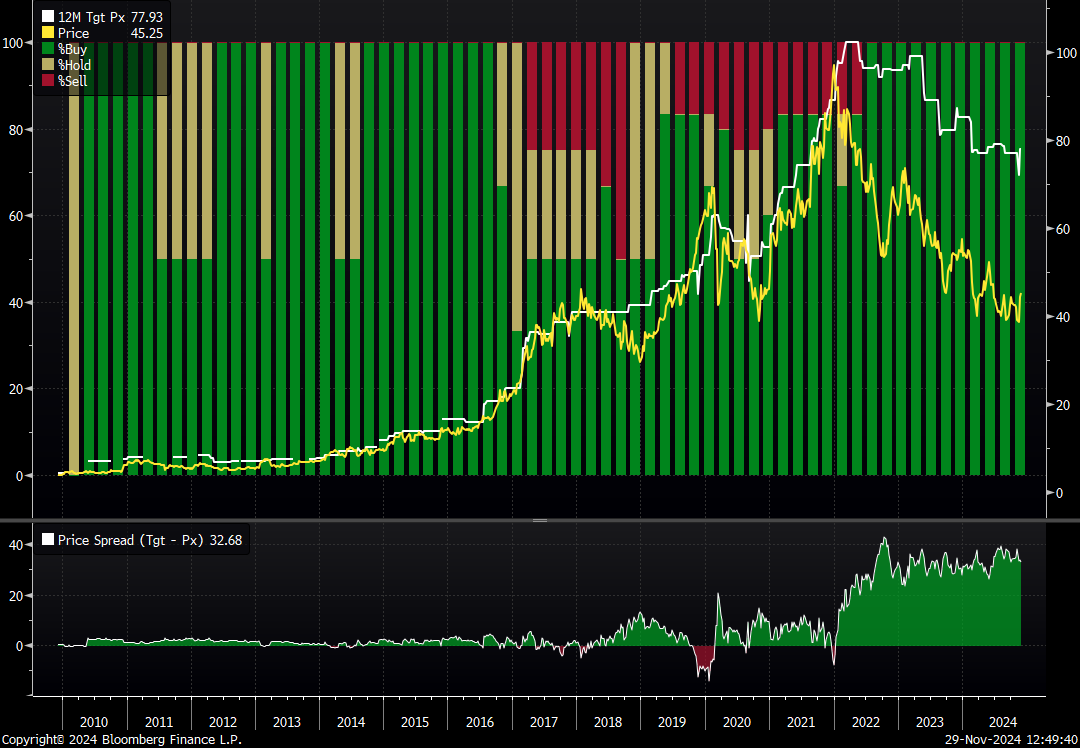1080x748 pixels.
Task: Click the 2021 year label
Action: point(801,722)
